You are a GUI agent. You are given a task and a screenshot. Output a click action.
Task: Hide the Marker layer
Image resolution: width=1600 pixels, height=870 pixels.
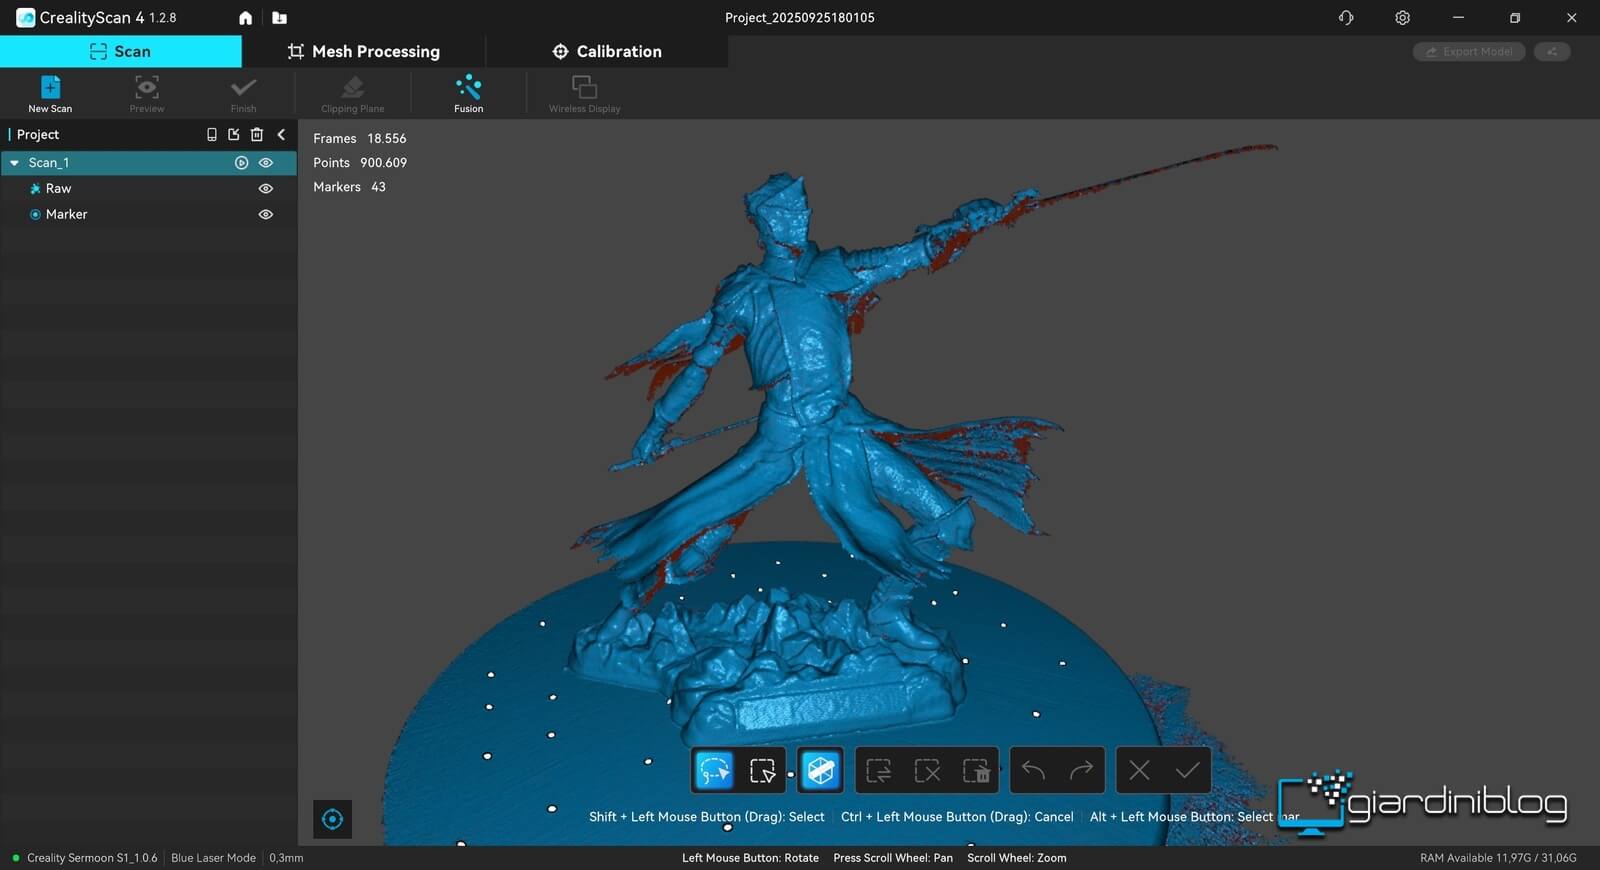tap(266, 214)
